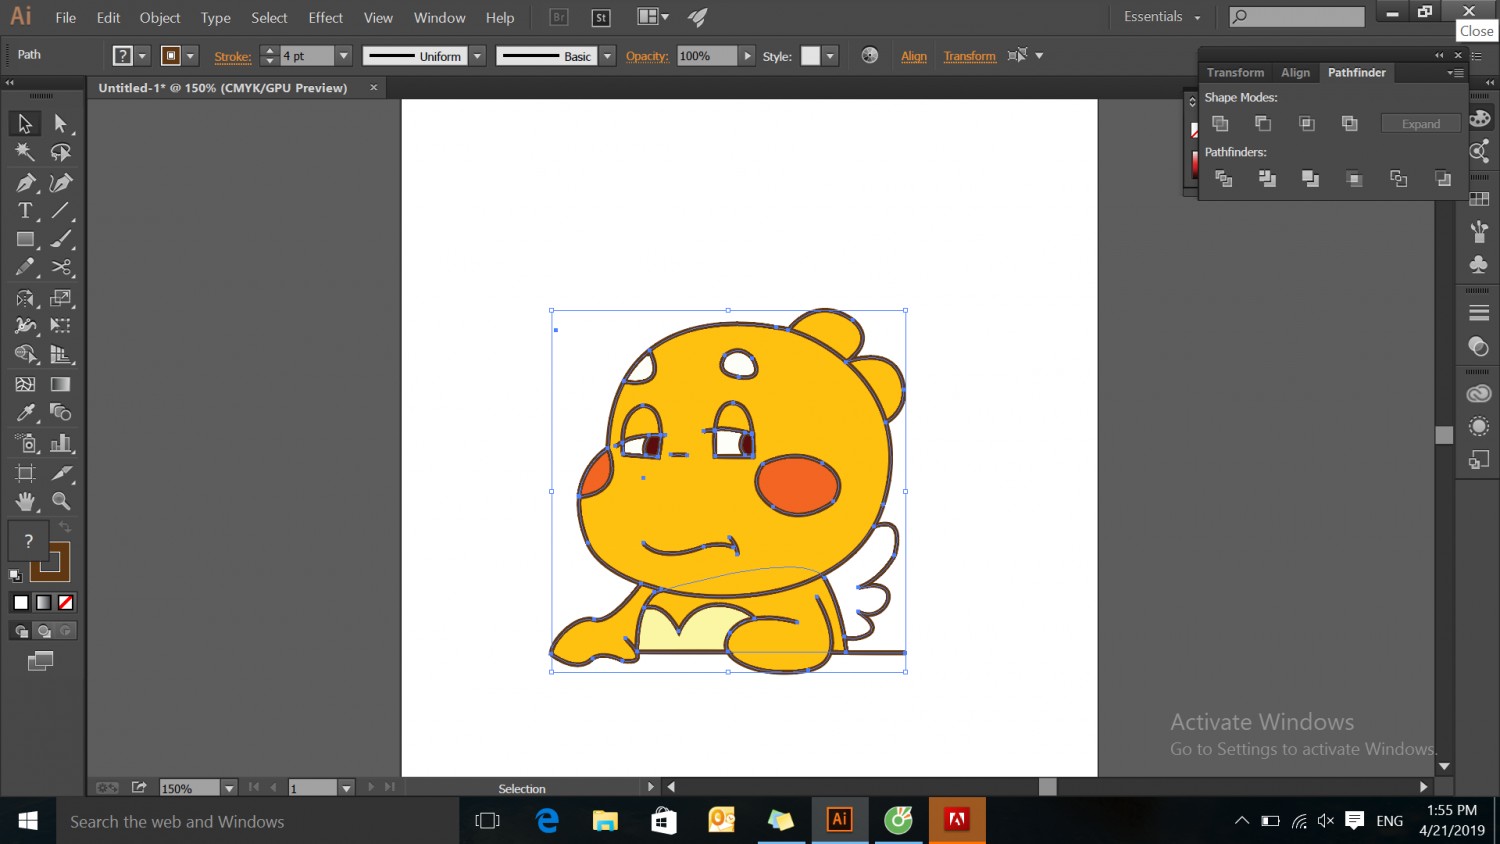Click the Divide pathfinder icon
This screenshot has height=844, width=1500.
(1223, 179)
